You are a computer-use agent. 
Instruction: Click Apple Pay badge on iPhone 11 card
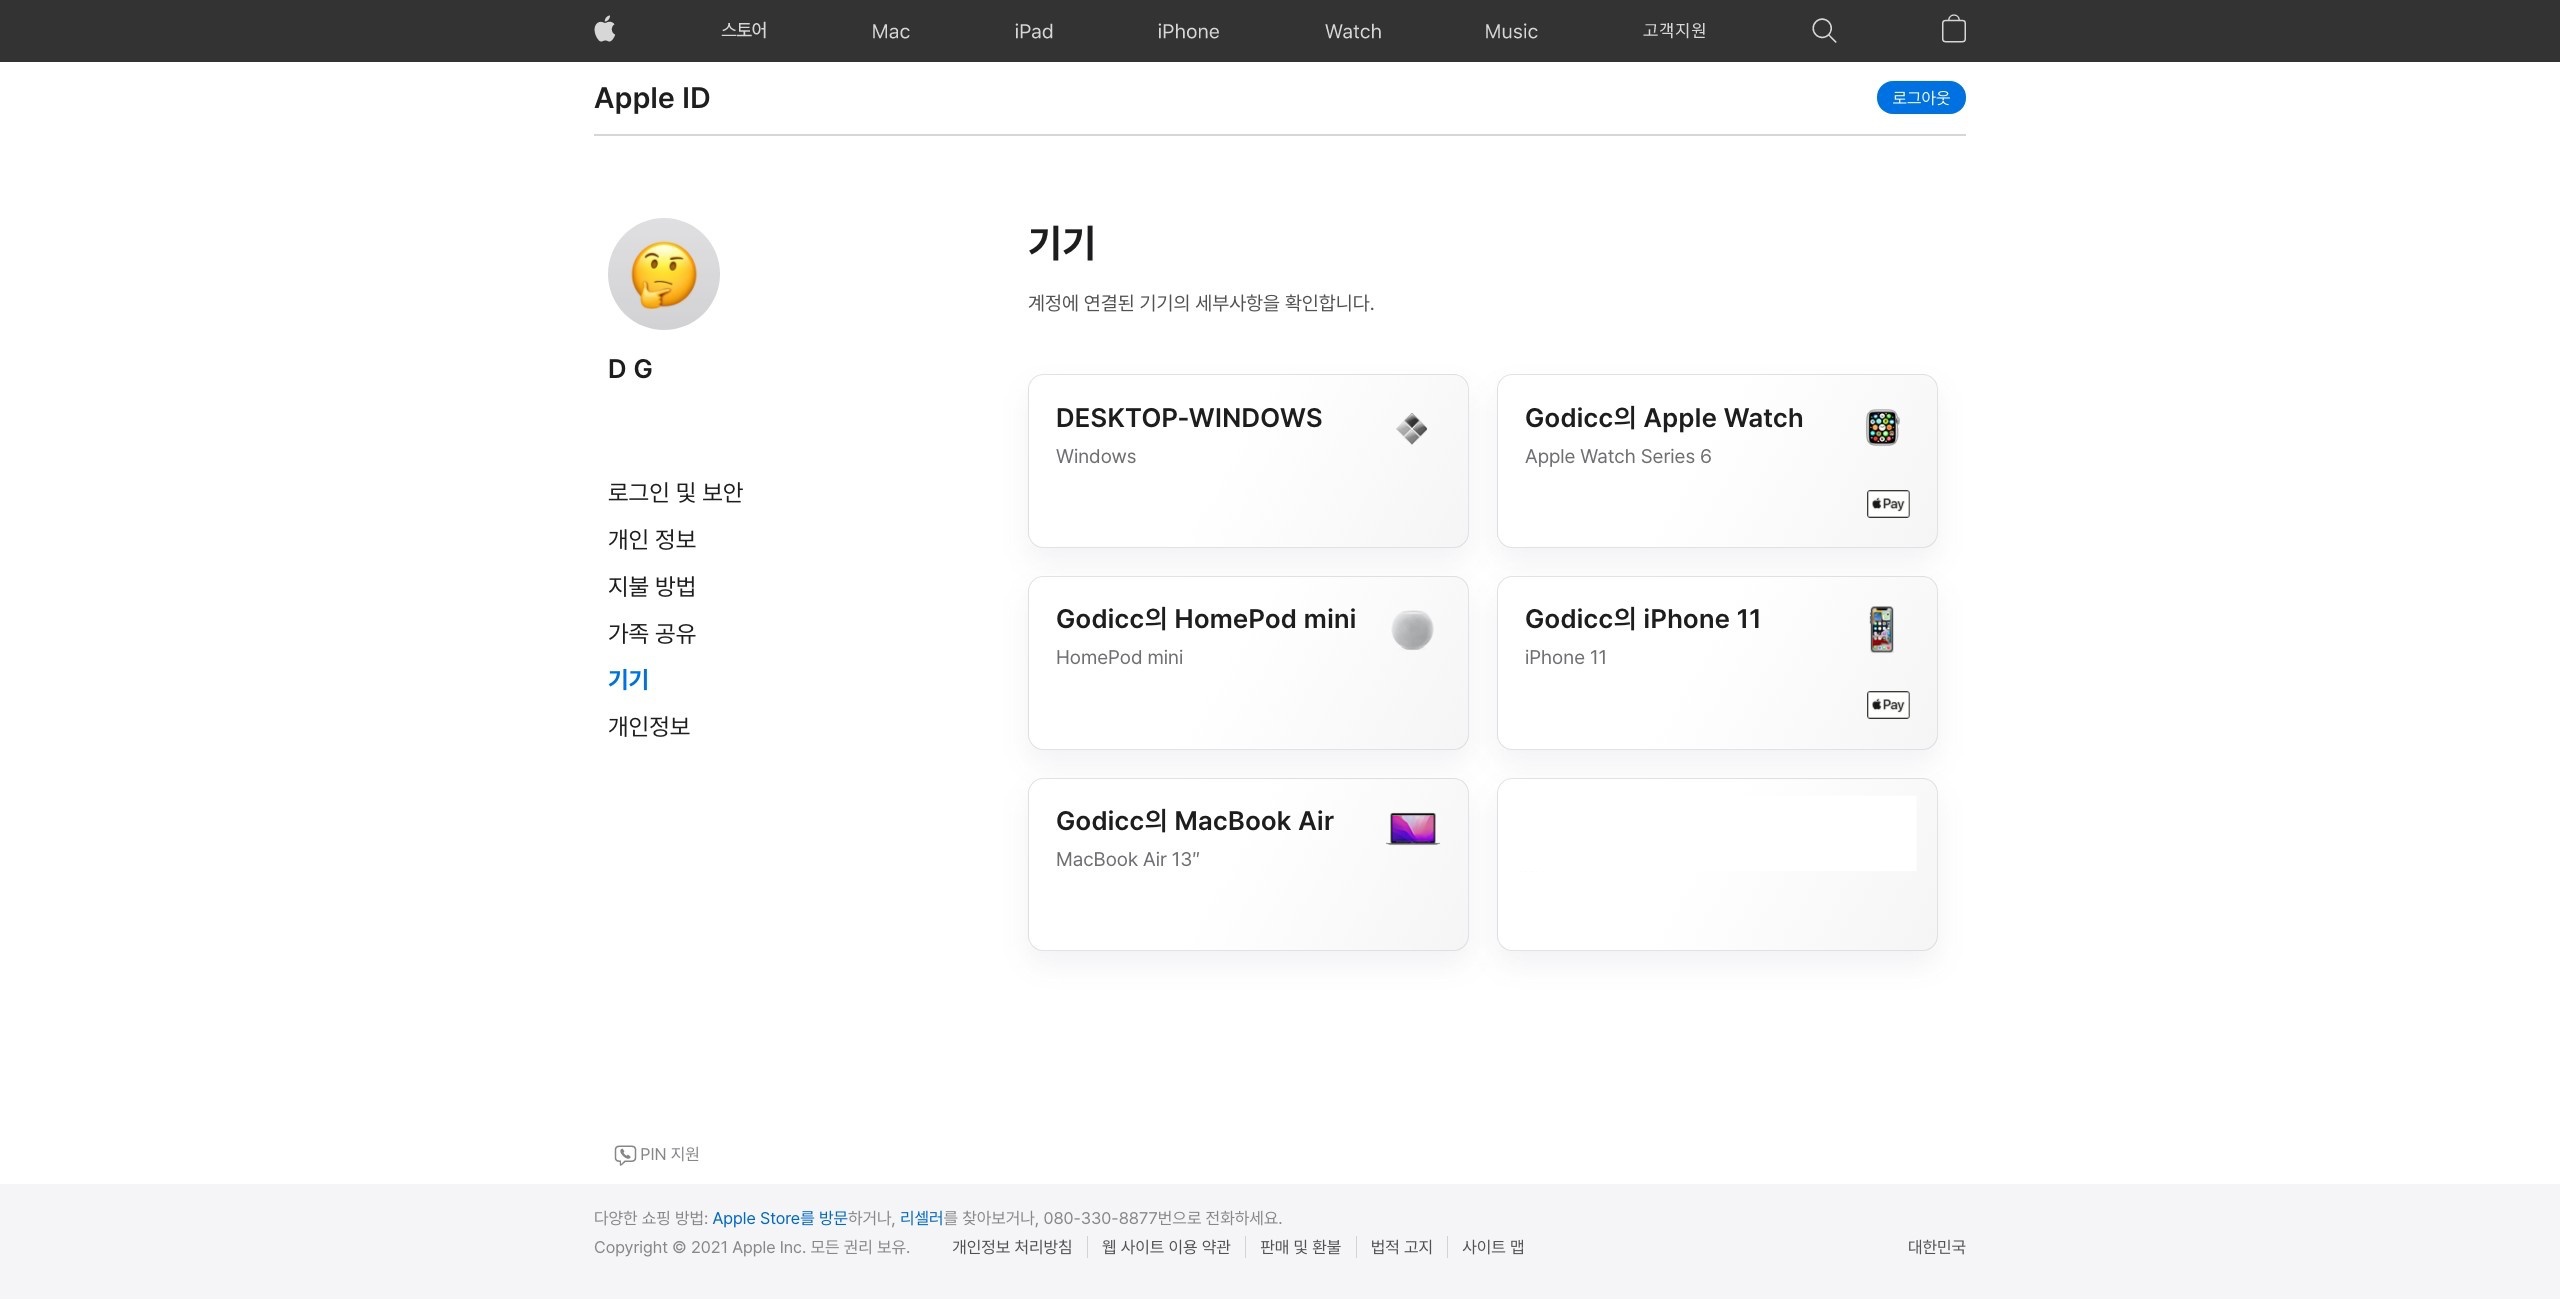click(x=1887, y=705)
